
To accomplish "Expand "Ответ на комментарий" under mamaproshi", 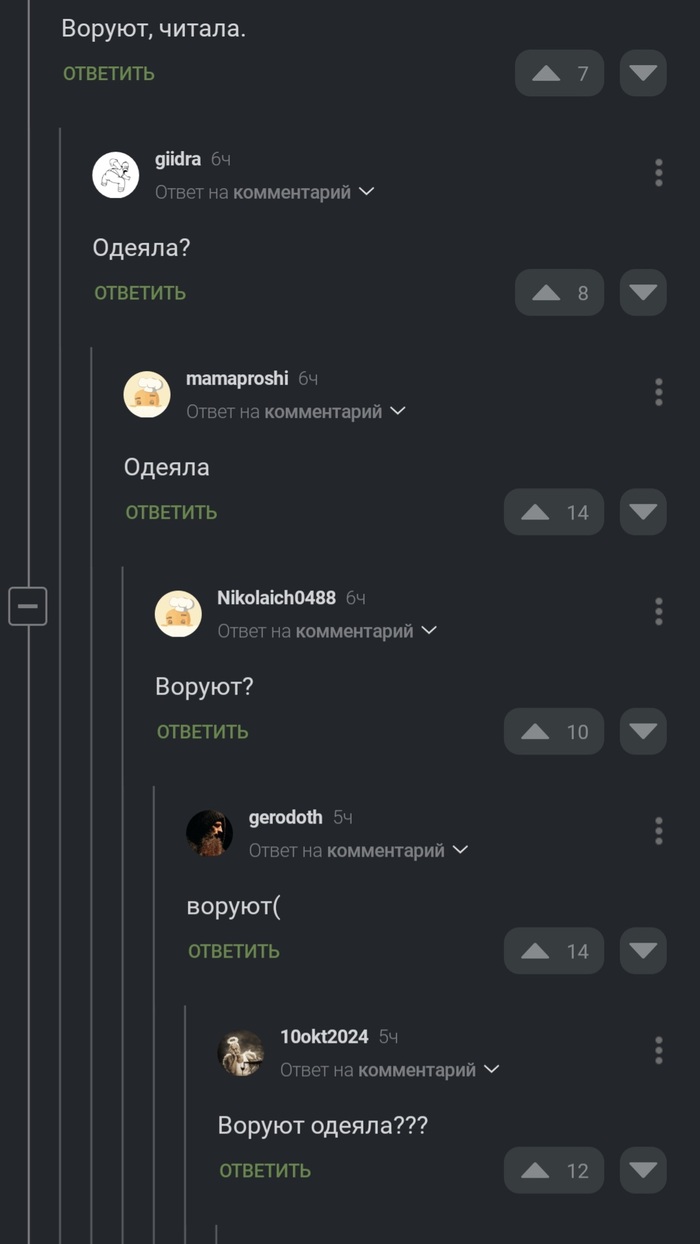I will [x=296, y=411].
